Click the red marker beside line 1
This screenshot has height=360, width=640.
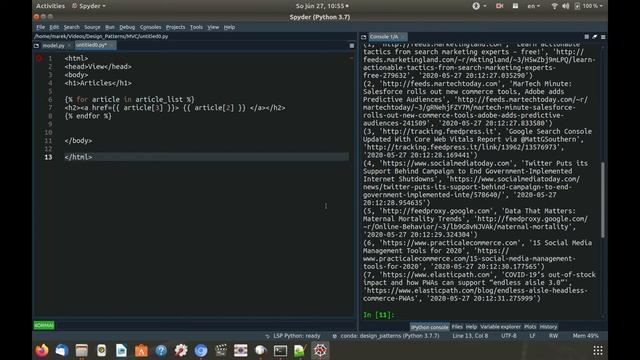39,58
